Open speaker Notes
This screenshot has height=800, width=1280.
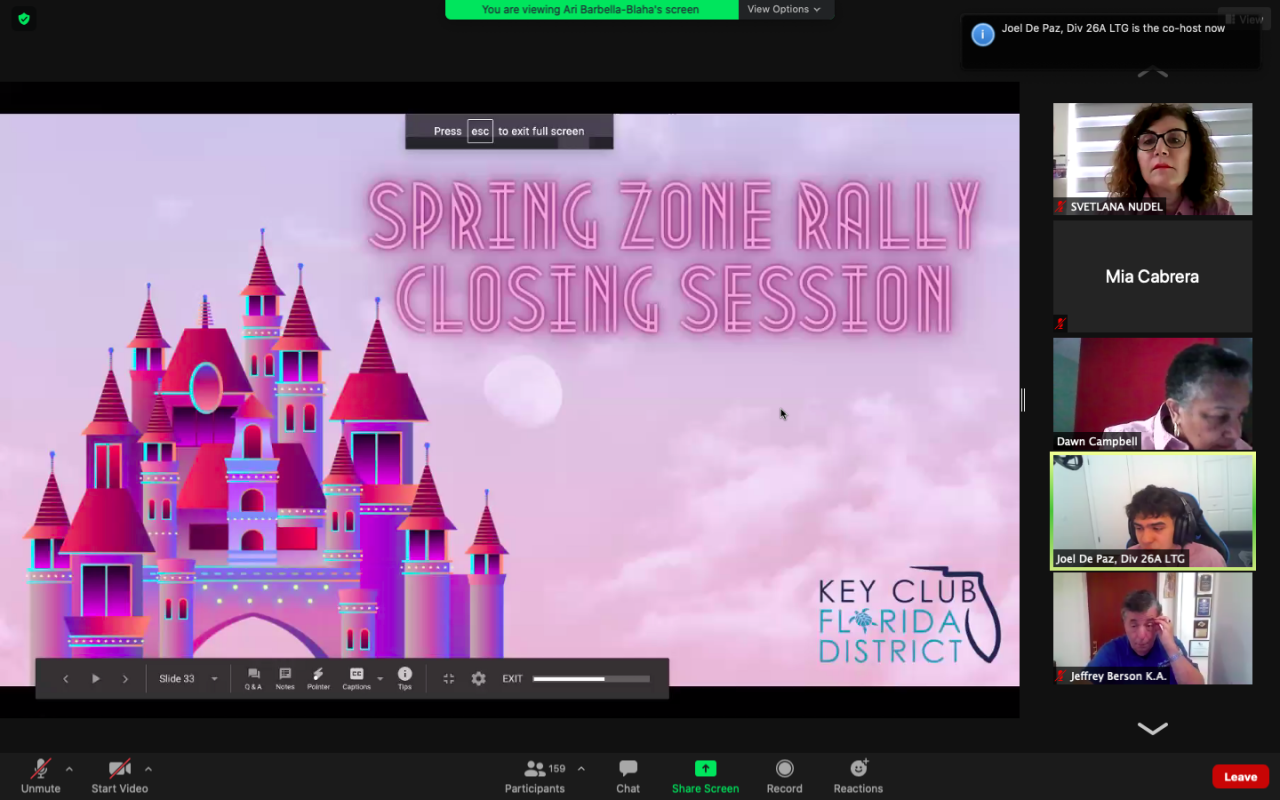coord(285,679)
